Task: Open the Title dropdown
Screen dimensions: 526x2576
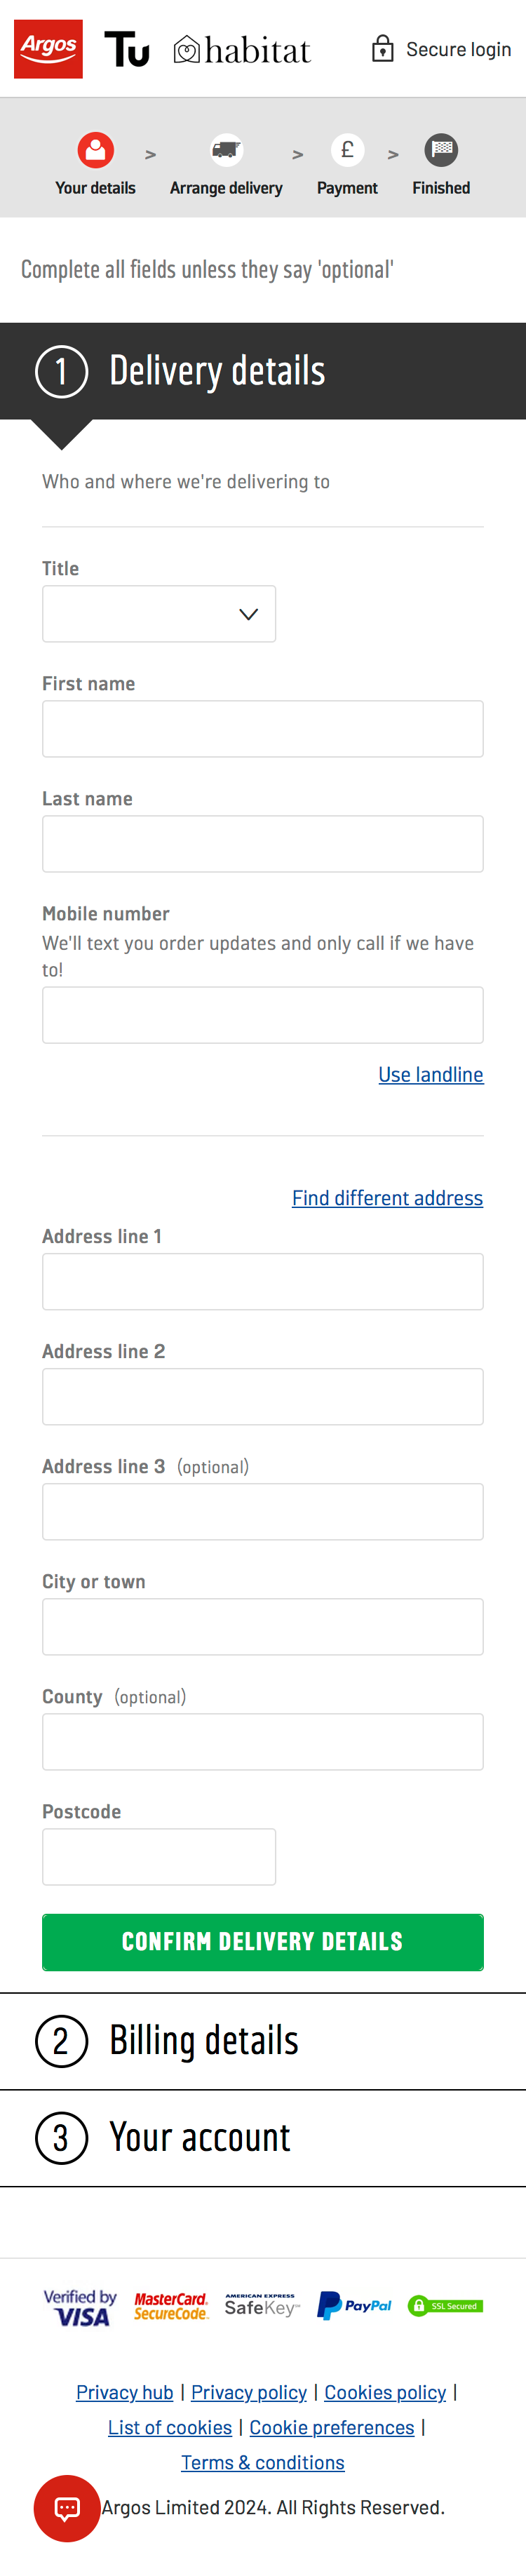Action: (x=158, y=614)
